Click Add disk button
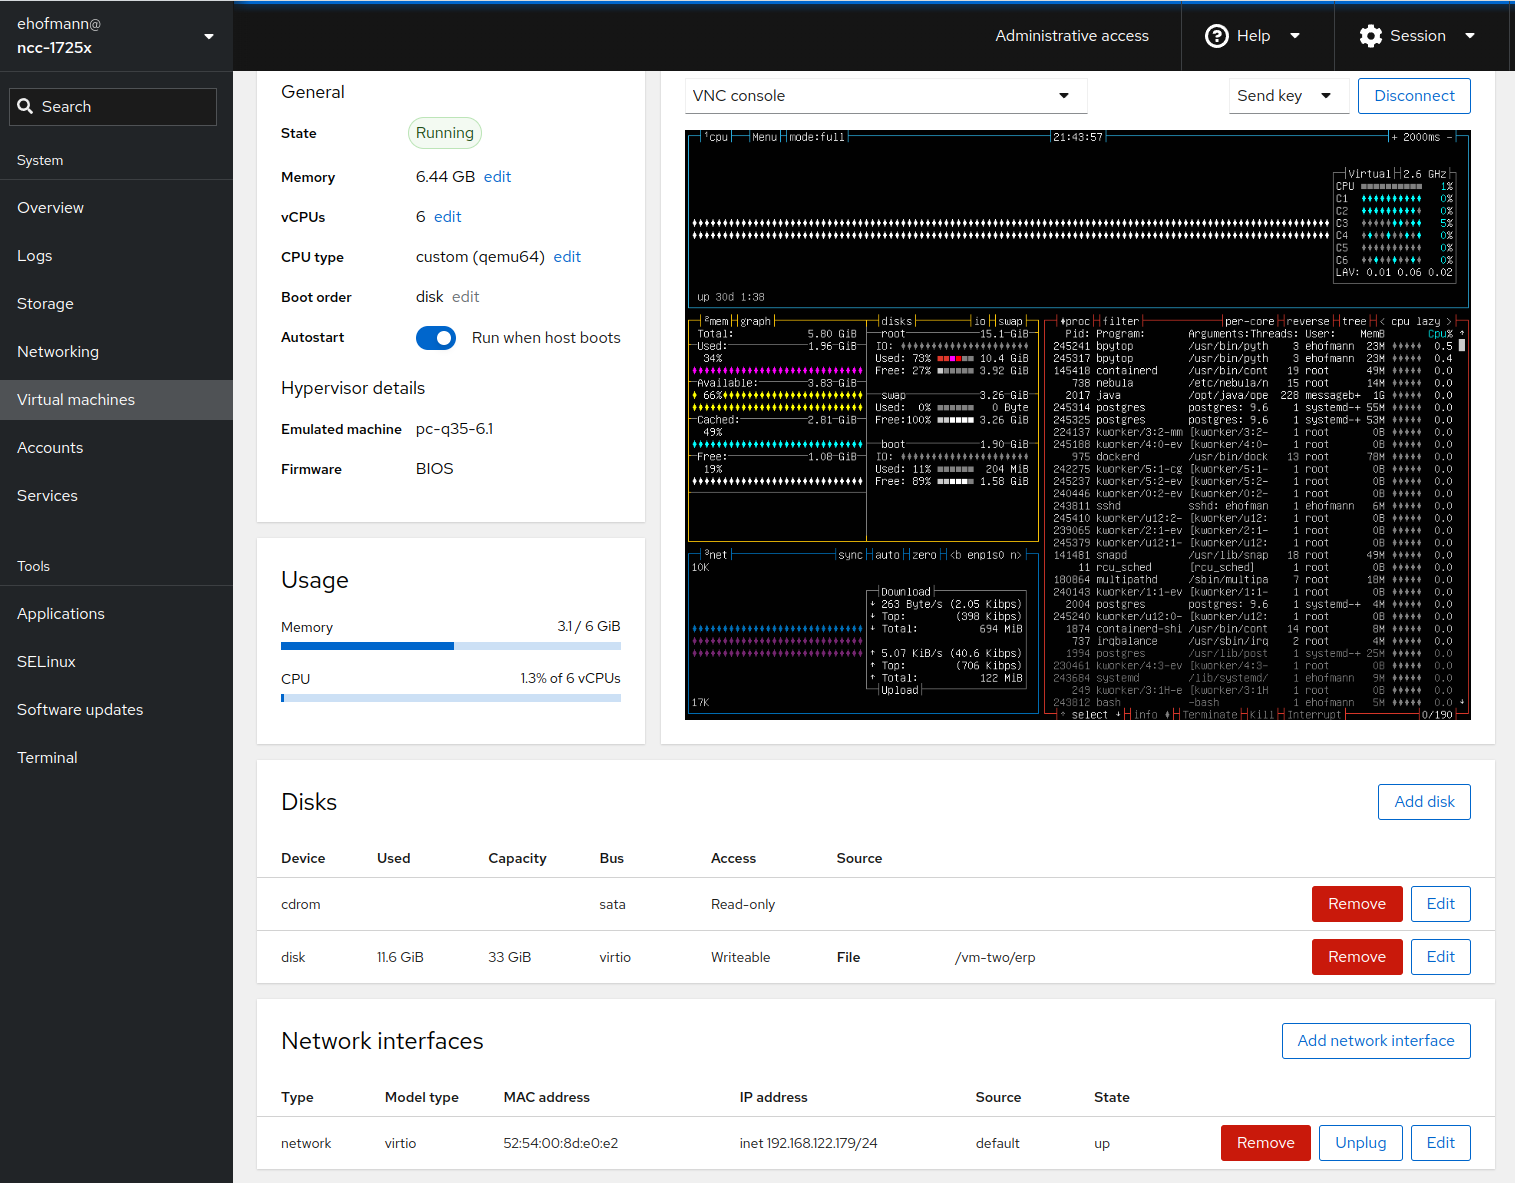This screenshot has height=1183, width=1515. (x=1424, y=802)
